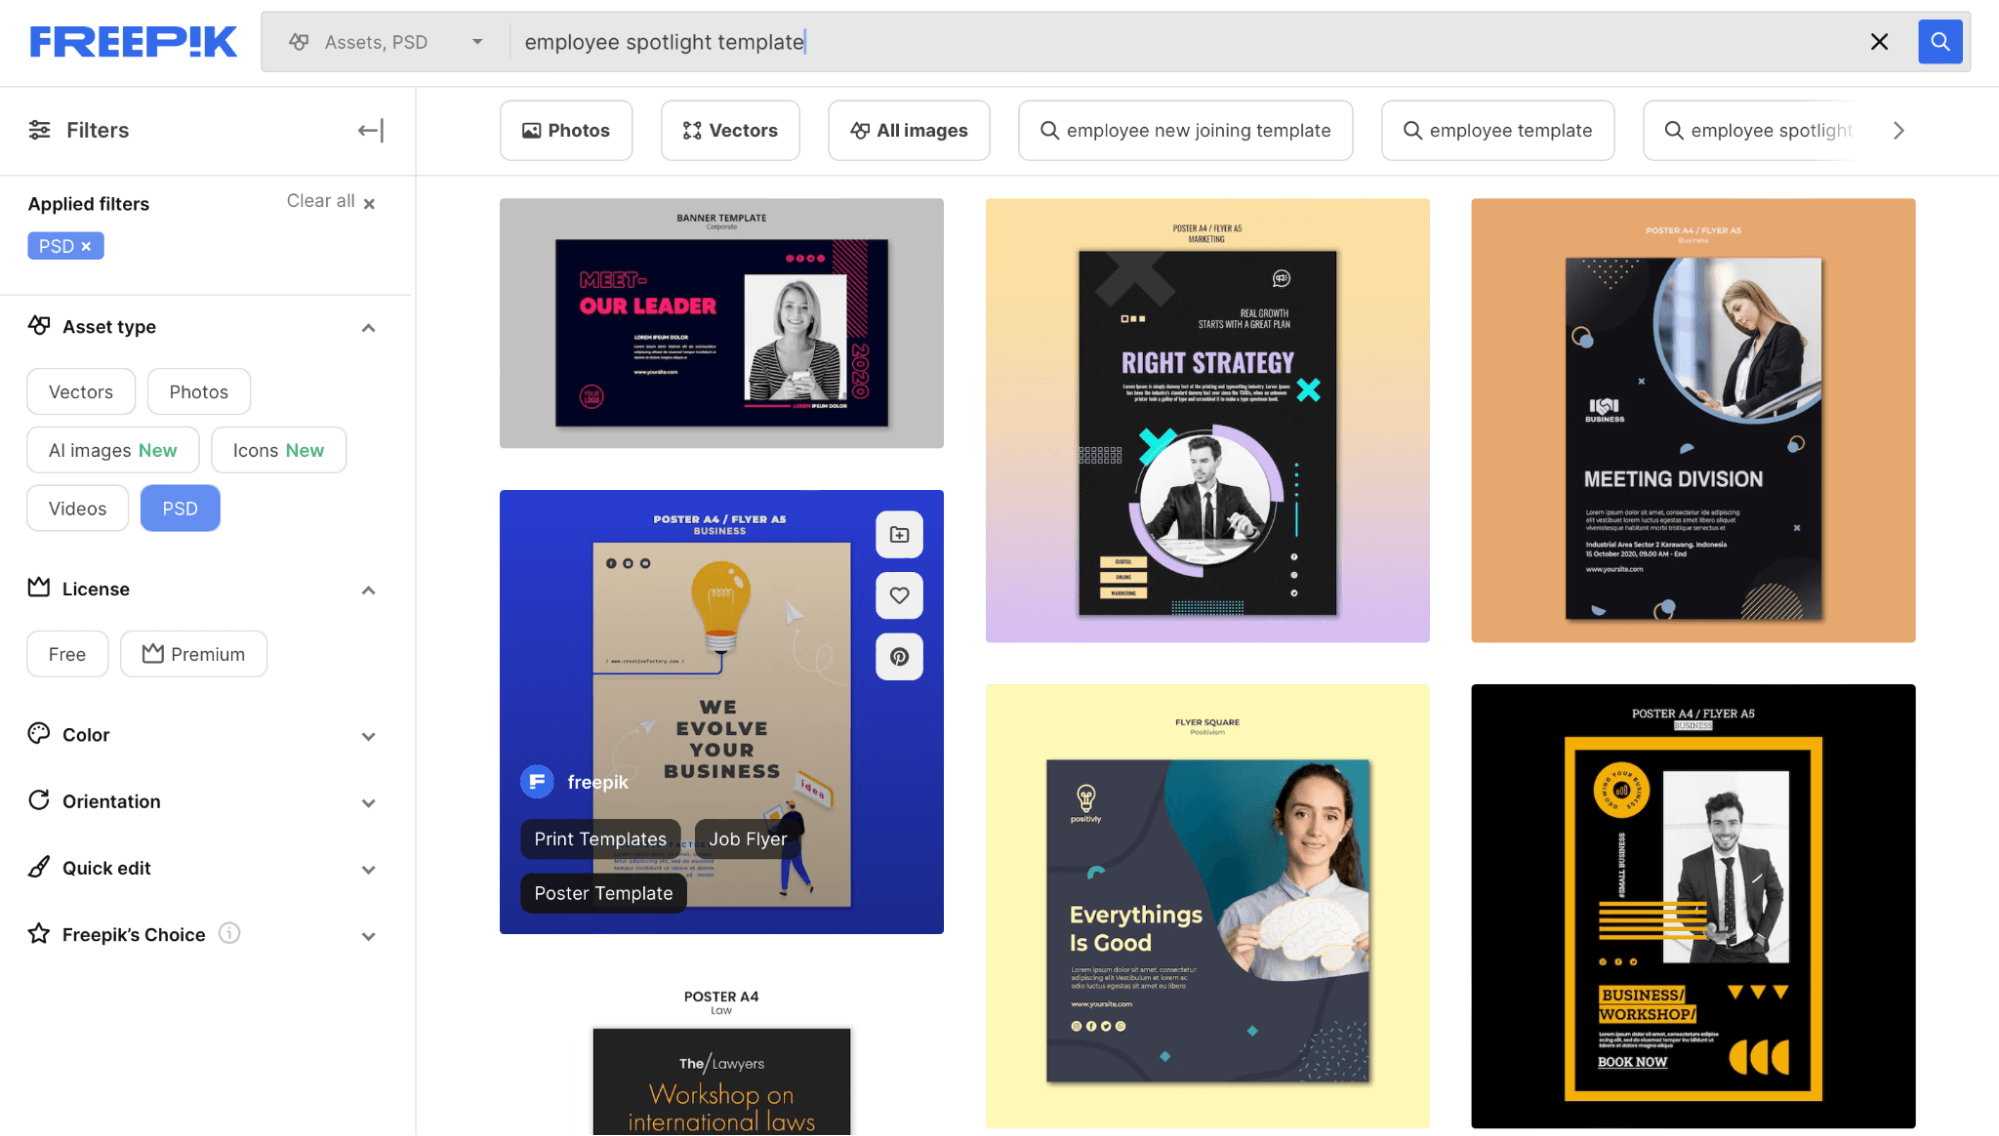Save the blue poster to collection
This screenshot has height=1136, width=1999.
[899, 535]
